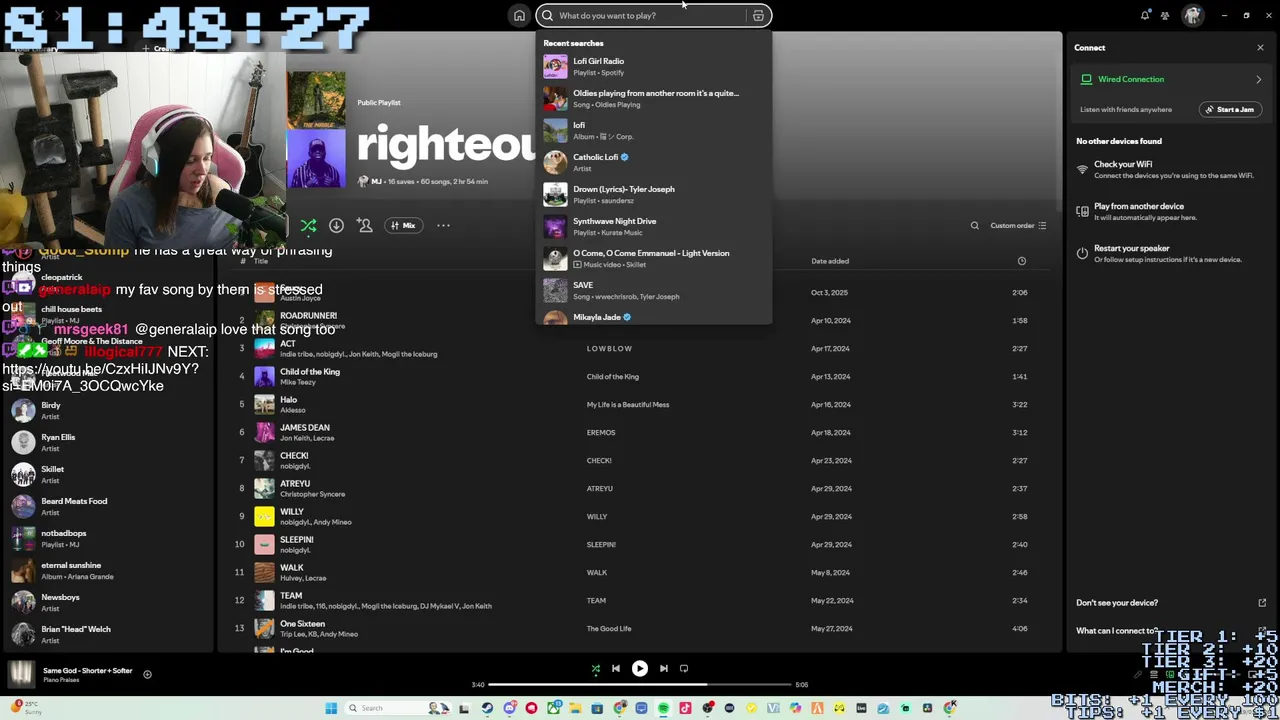Screen dimensions: 1280x720
Task: Open the profile avatar menu
Action: click(x=1192, y=15)
